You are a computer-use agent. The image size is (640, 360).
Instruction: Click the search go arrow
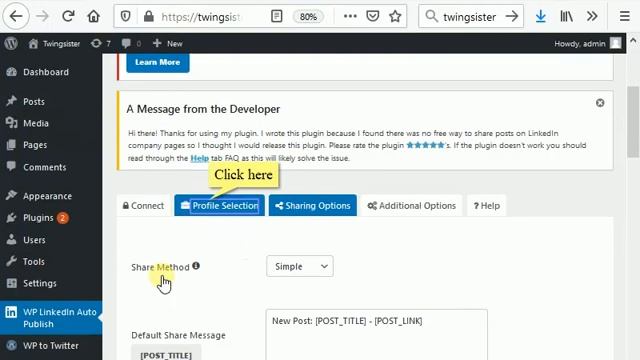pos(511,16)
